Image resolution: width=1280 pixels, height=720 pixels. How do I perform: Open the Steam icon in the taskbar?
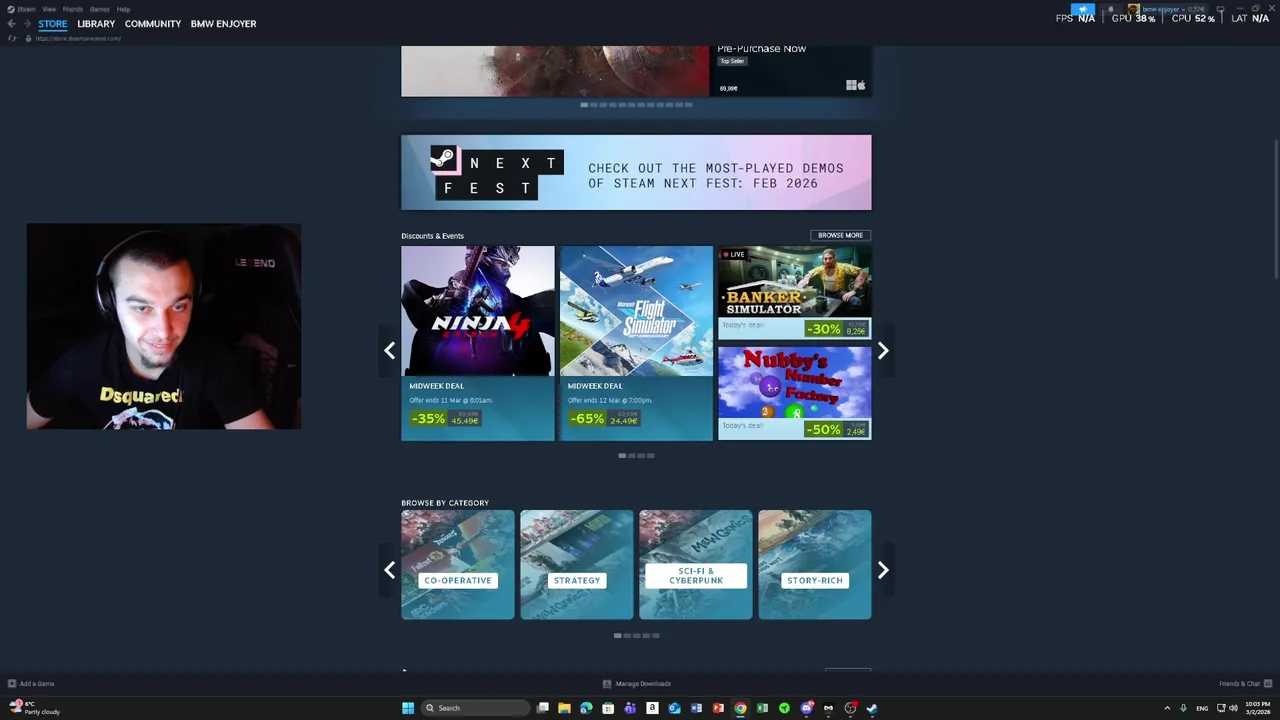(872, 708)
